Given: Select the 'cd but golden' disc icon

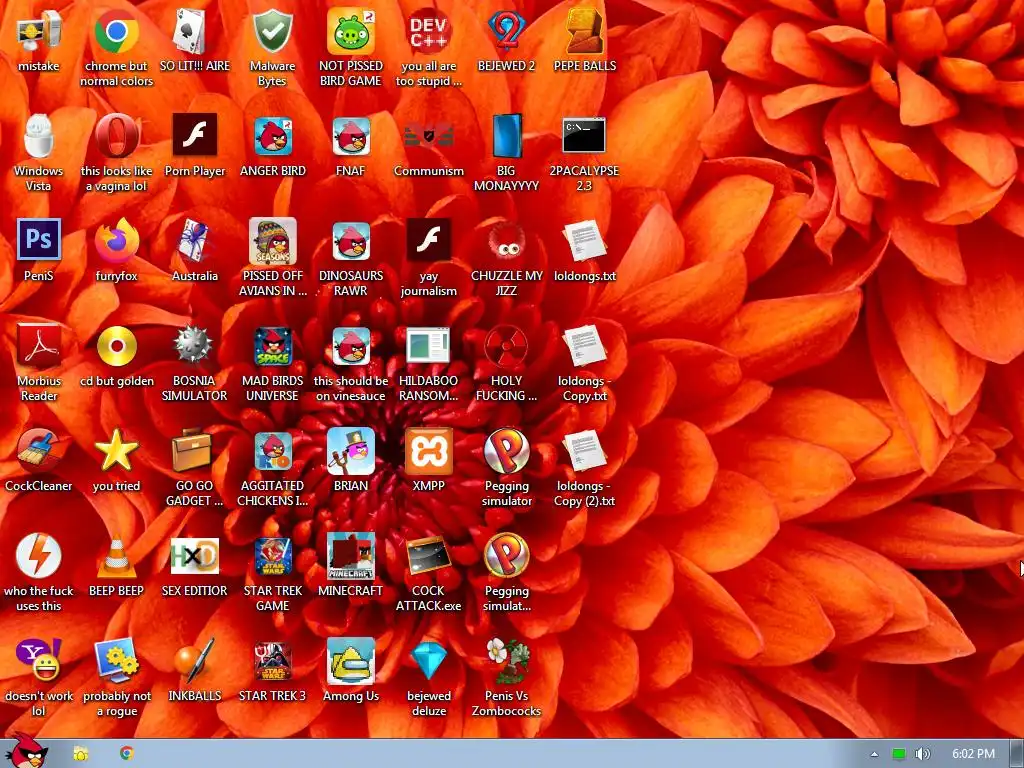Looking at the screenshot, I should [116, 346].
